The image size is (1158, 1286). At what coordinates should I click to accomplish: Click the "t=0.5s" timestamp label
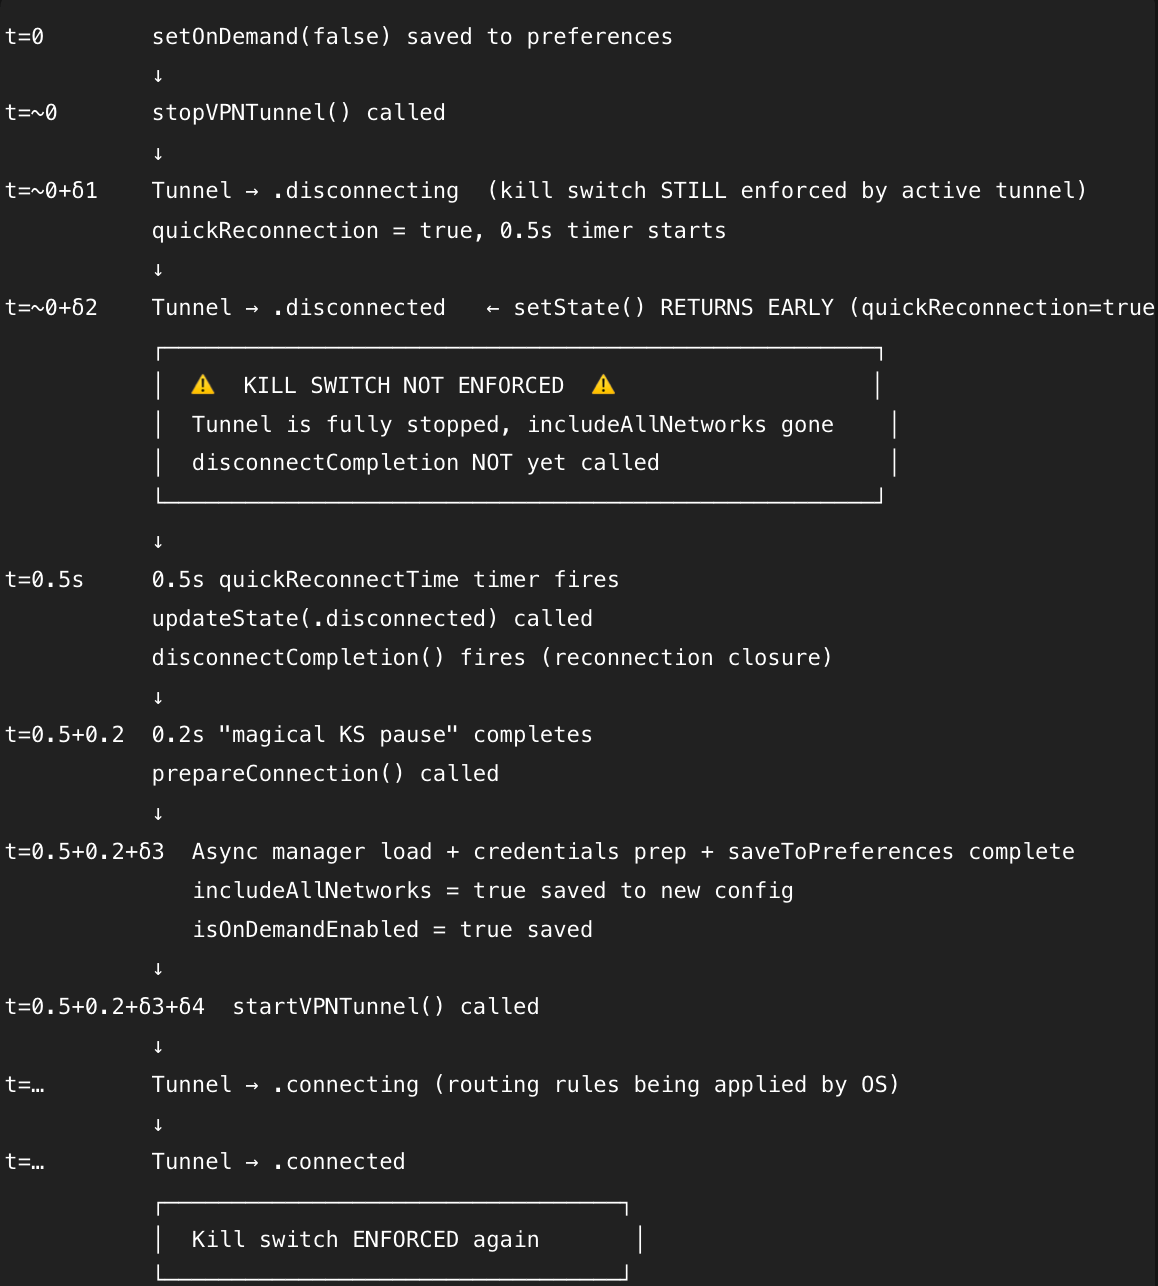[44, 580]
